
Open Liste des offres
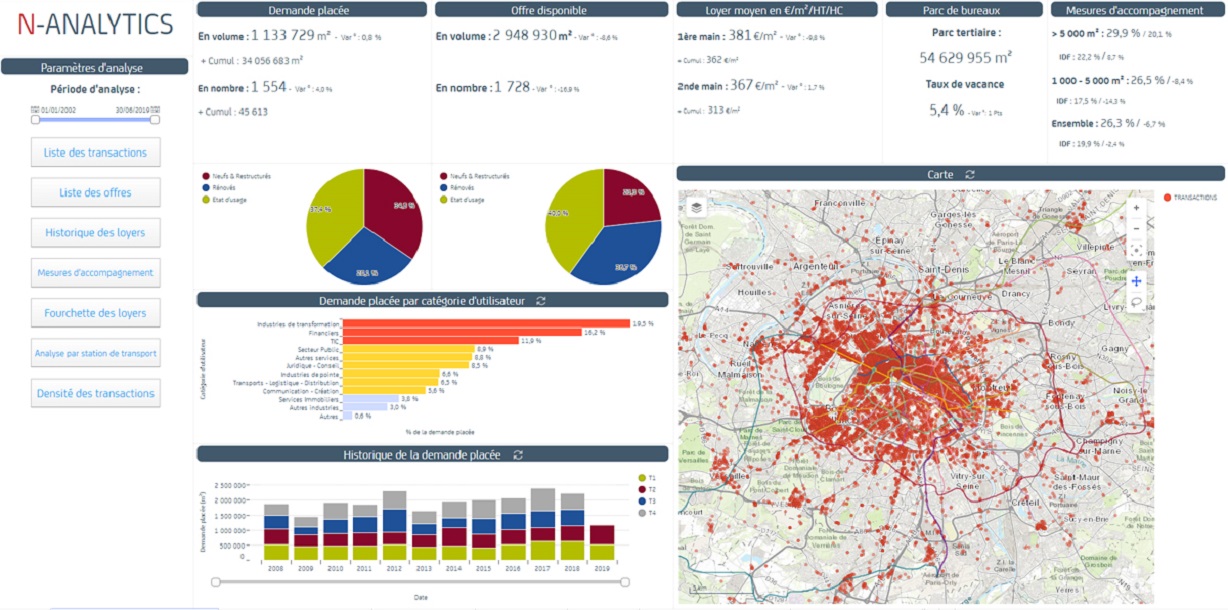tap(95, 192)
